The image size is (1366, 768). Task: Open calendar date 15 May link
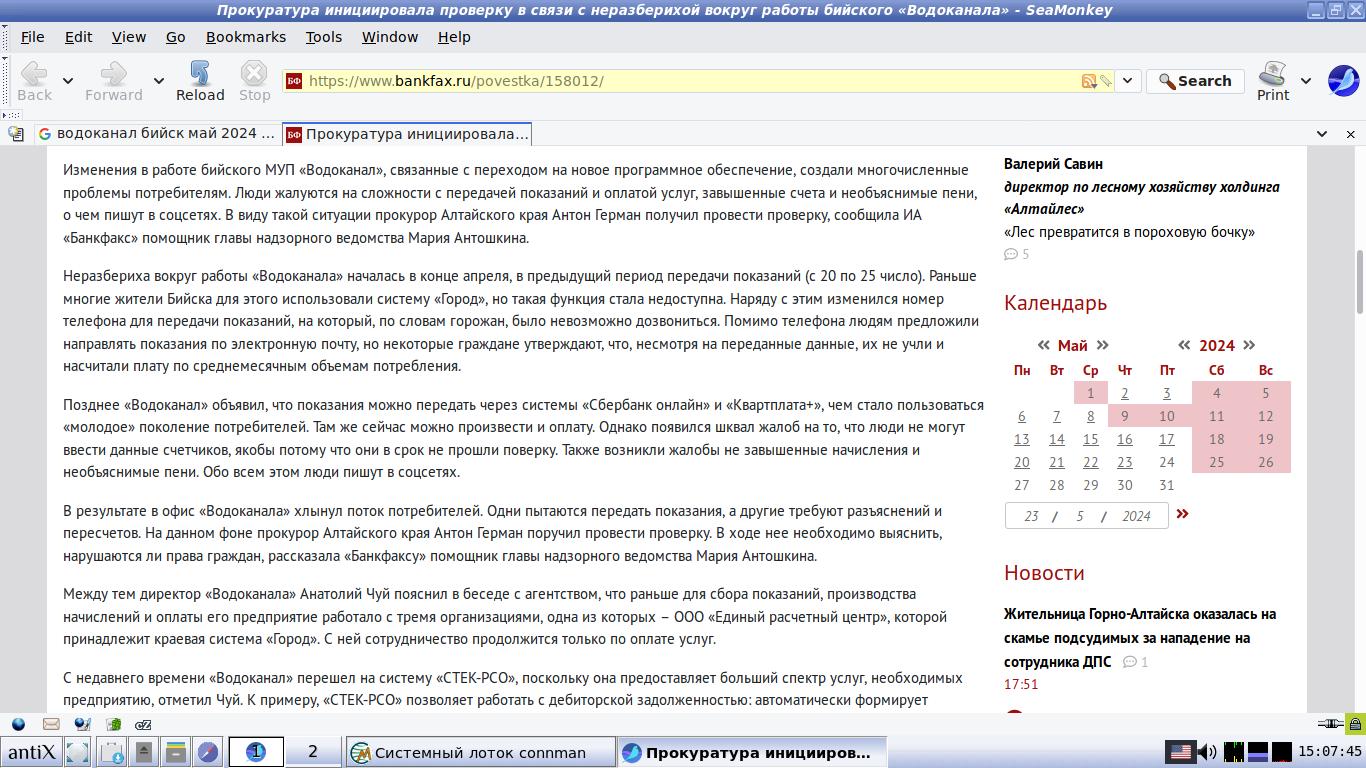pos(1090,439)
